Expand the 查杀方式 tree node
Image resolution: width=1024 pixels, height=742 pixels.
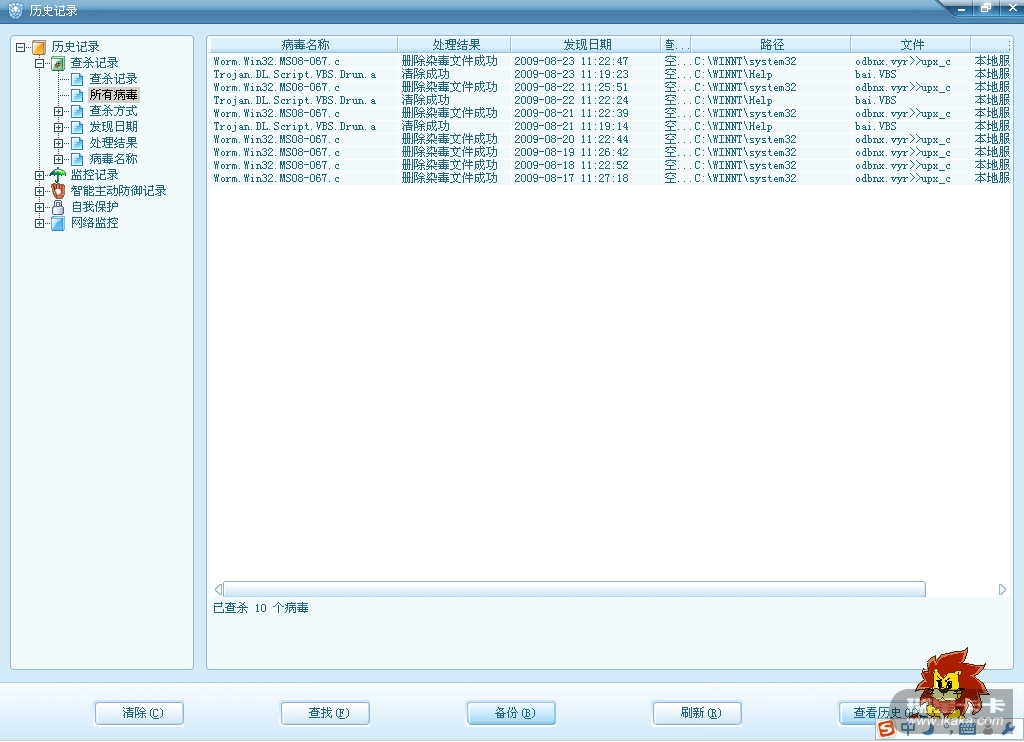pos(59,112)
